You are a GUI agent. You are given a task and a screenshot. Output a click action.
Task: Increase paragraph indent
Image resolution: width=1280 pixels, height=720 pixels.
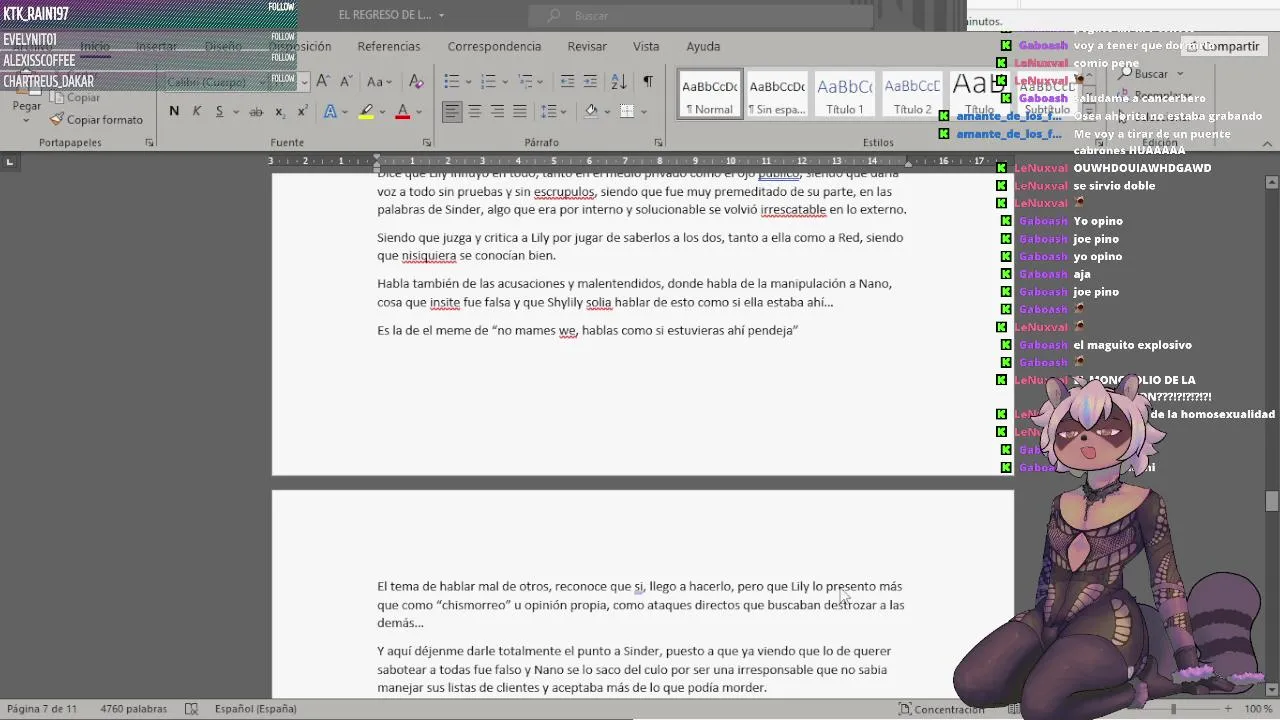point(590,82)
